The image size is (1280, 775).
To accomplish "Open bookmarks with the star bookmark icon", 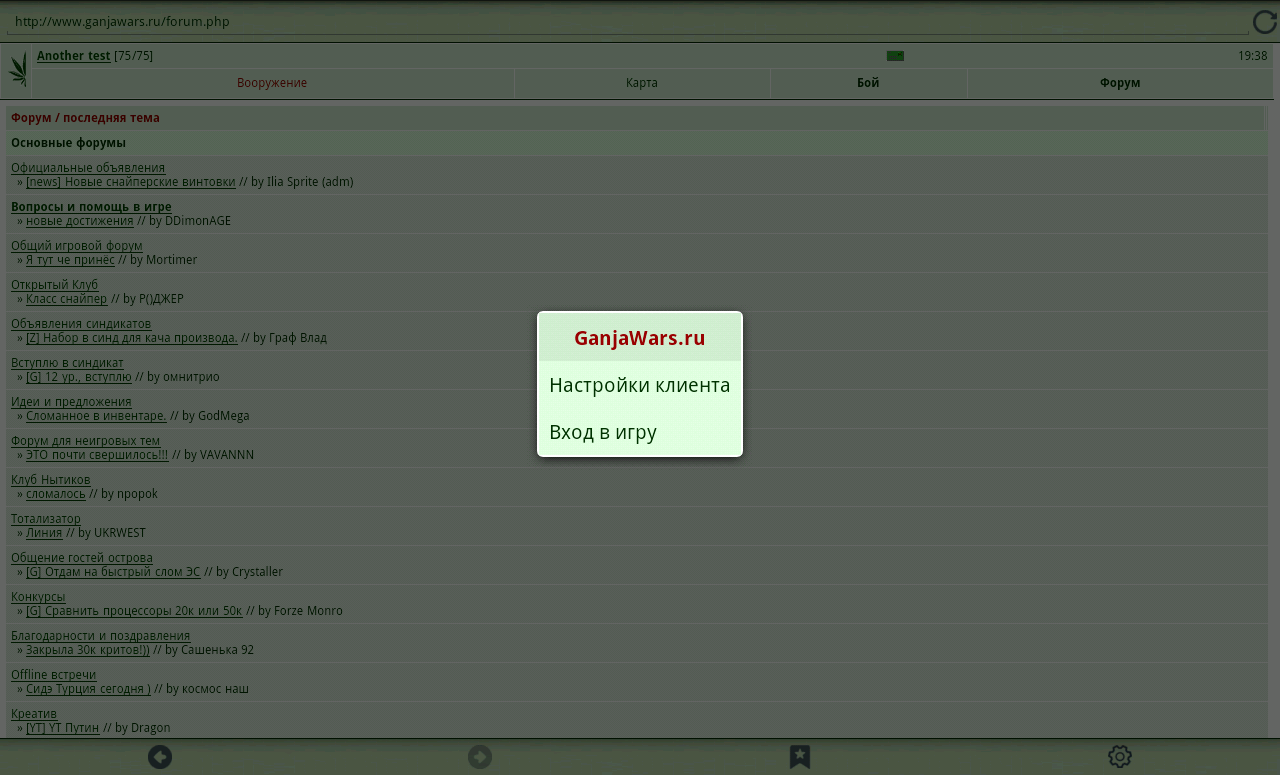I will click(800, 757).
